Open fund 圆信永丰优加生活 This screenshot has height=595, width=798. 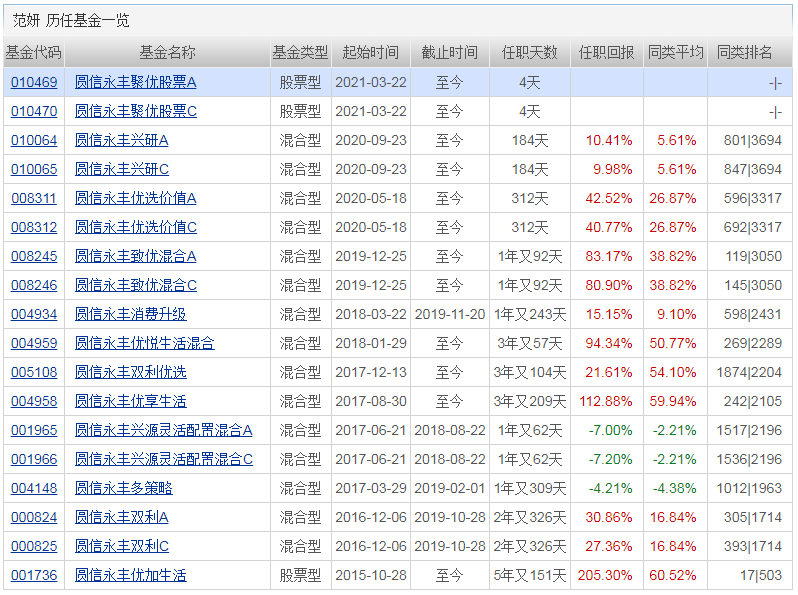131,576
